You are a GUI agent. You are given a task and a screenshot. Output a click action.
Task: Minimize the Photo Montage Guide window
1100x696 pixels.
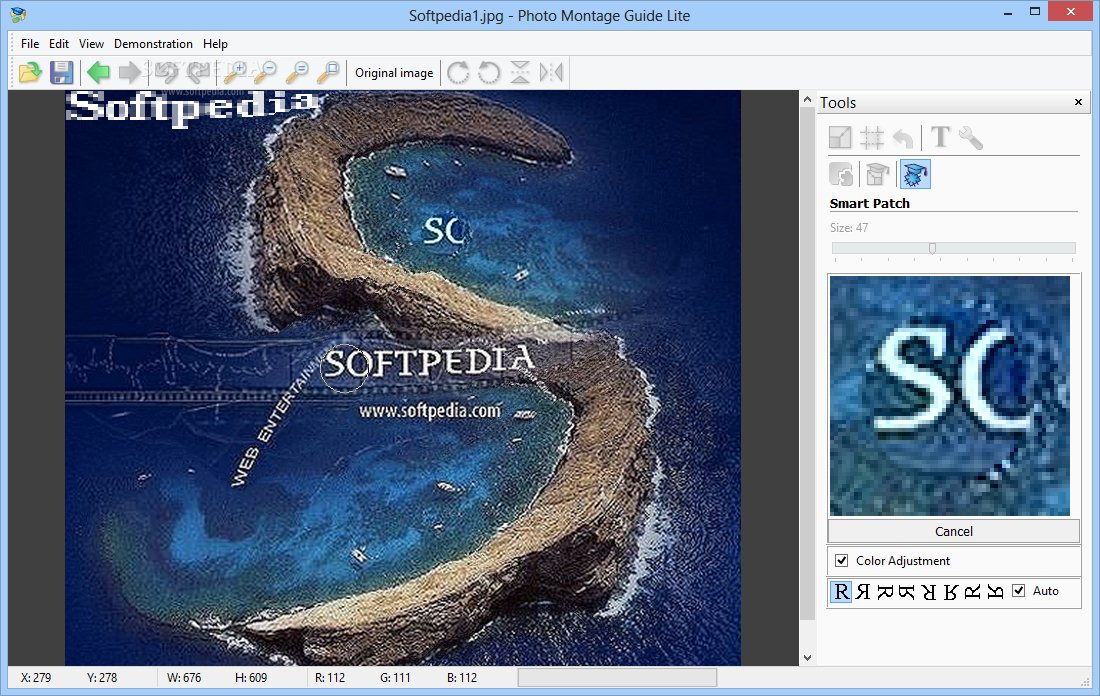(x=1008, y=12)
